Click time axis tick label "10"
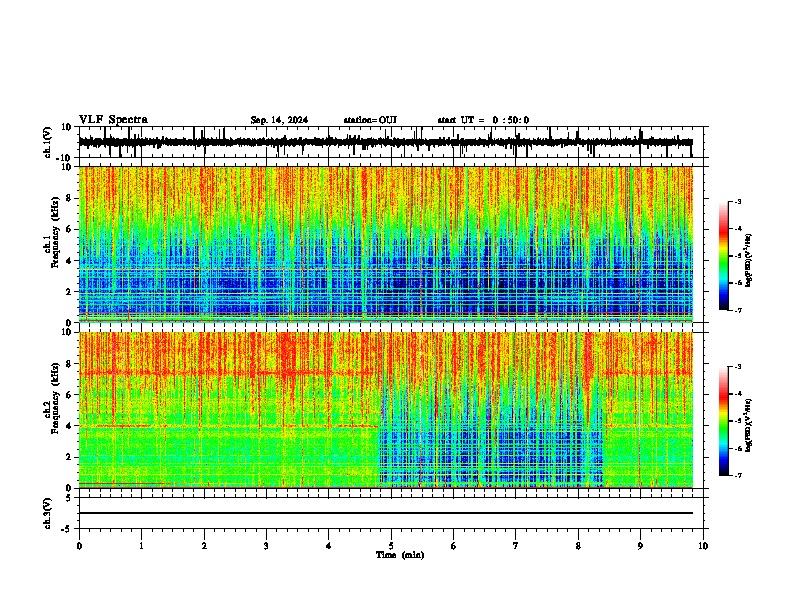 coord(703,546)
